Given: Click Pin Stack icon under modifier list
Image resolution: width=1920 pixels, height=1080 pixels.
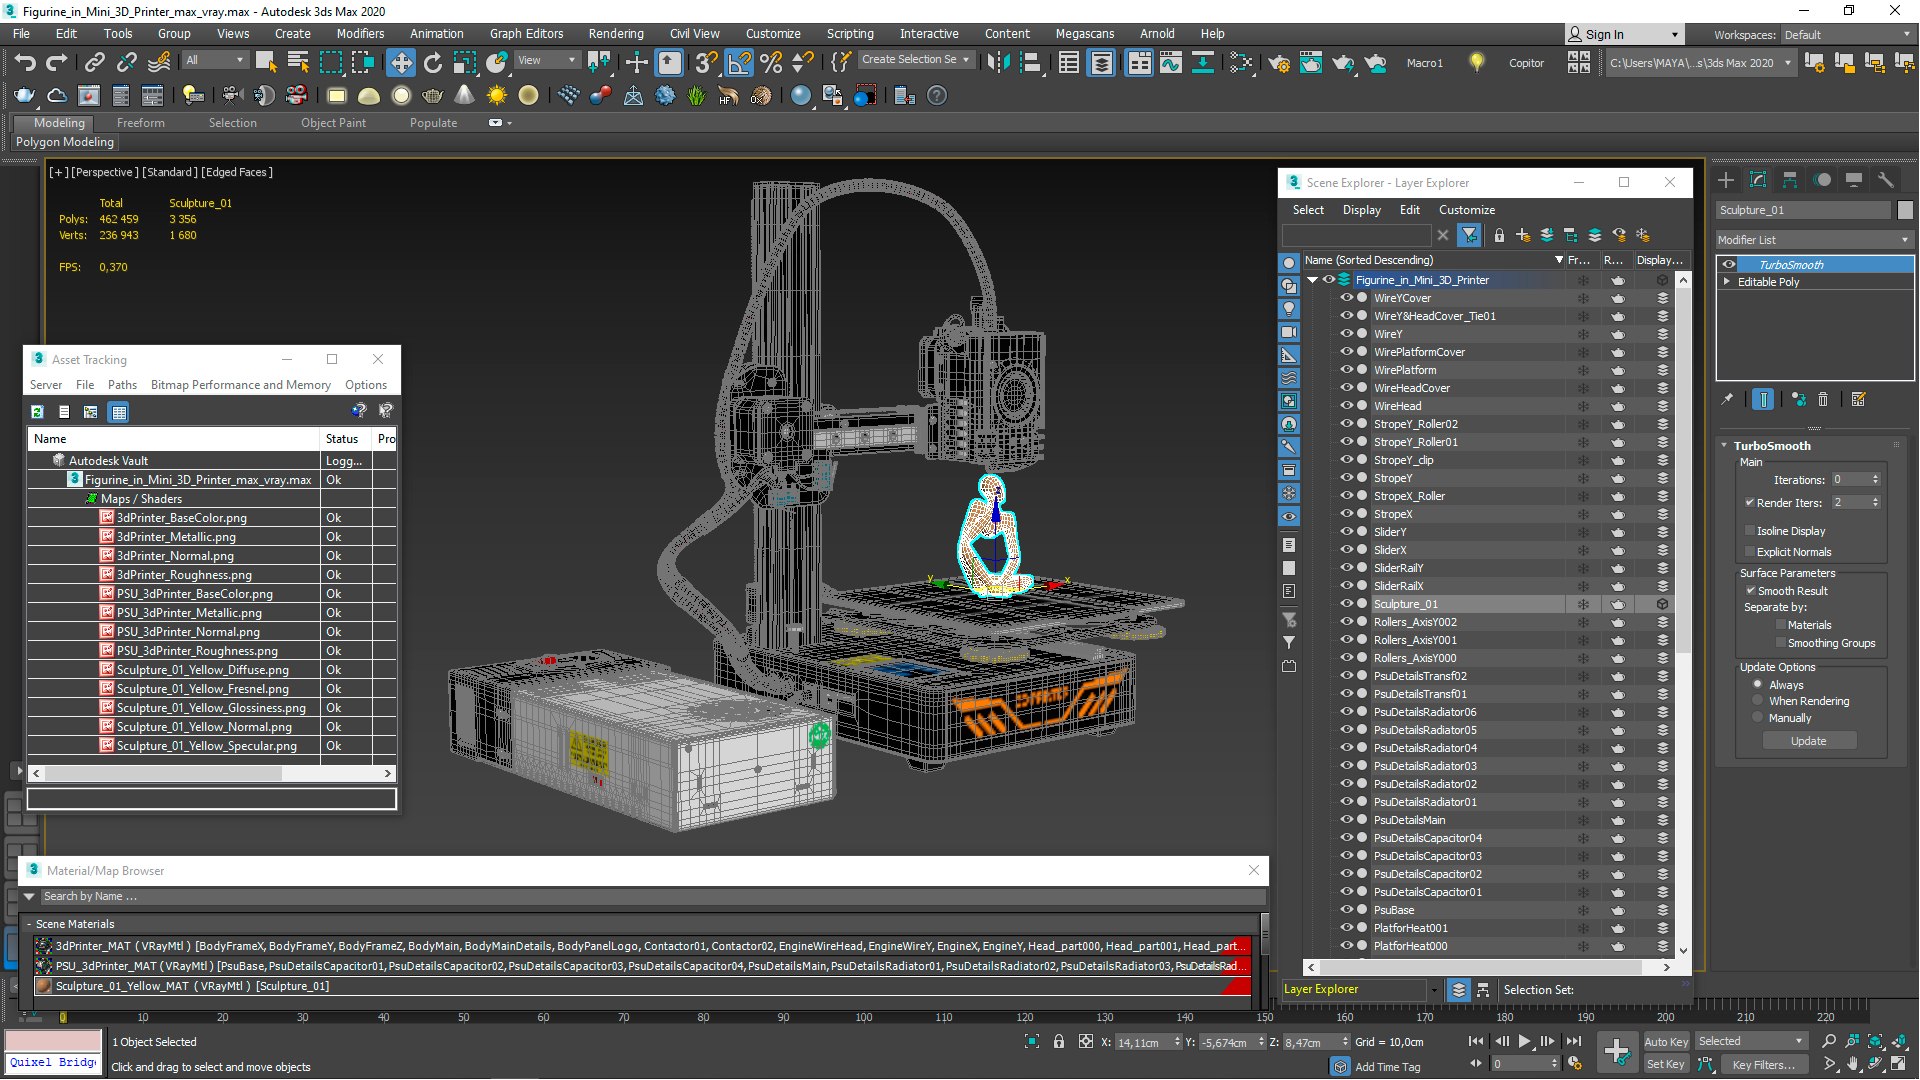Looking at the screenshot, I should click(1728, 399).
